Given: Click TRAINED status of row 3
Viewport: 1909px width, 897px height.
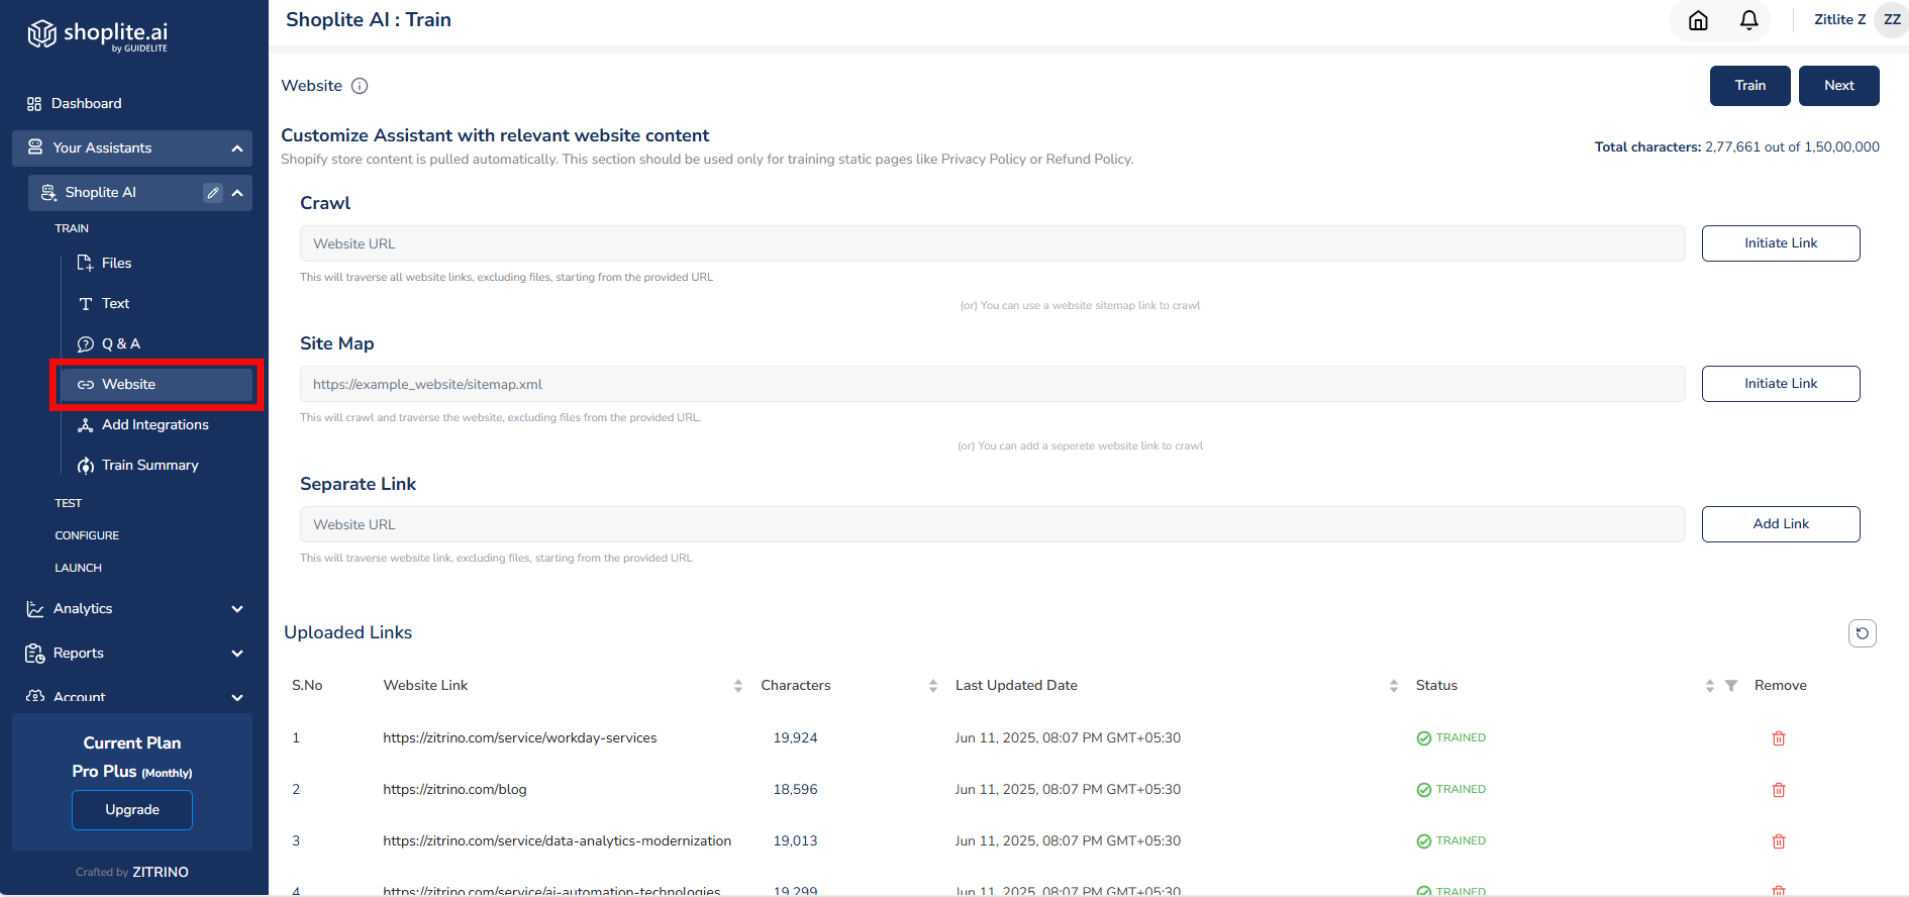Looking at the screenshot, I should click(1451, 841).
